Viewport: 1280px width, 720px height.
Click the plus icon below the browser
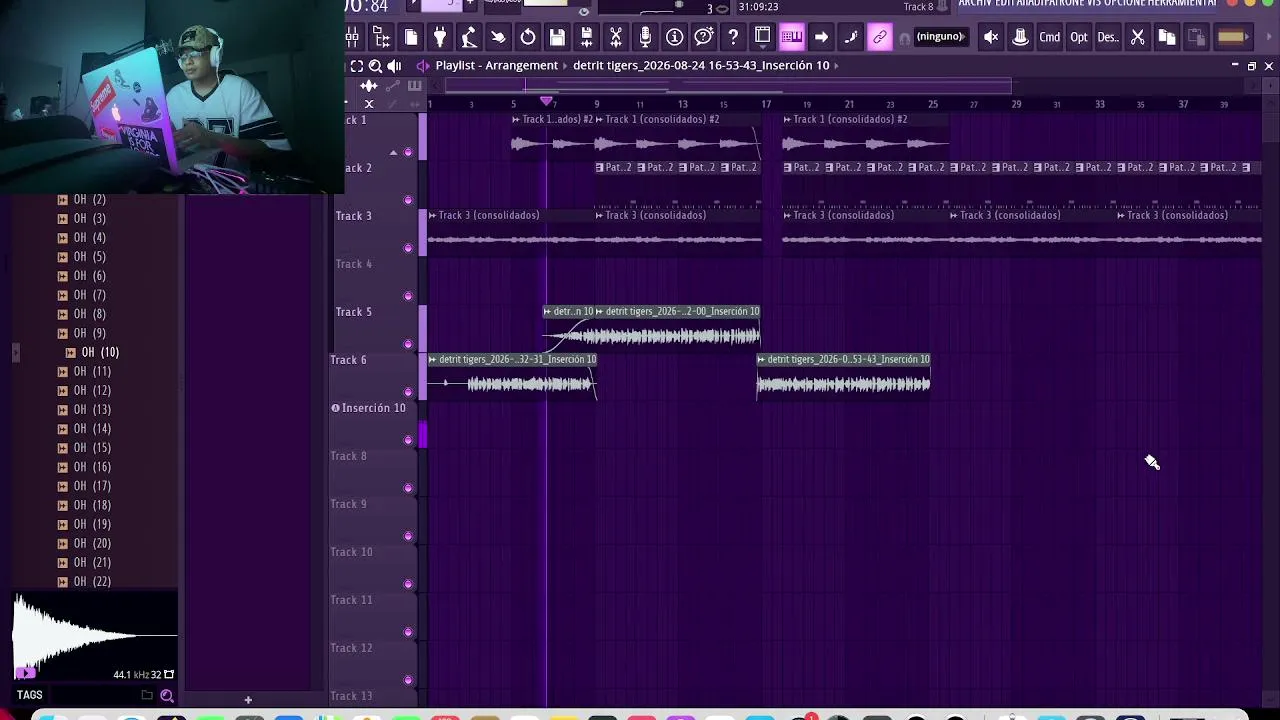[x=248, y=700]
